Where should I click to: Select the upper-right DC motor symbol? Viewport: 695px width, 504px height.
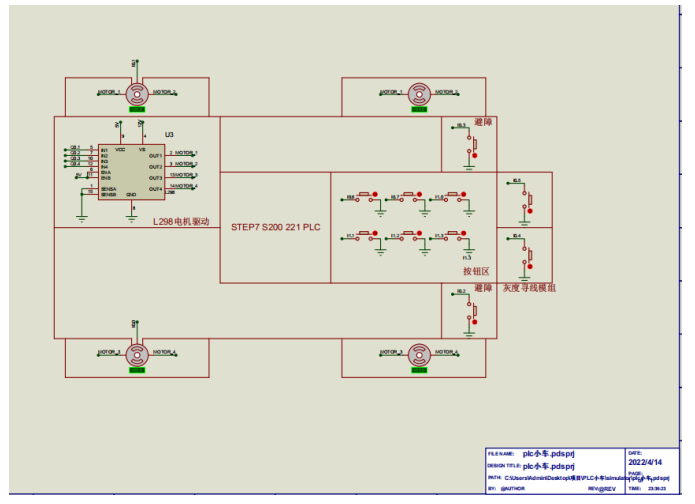[x=419, y=94]
